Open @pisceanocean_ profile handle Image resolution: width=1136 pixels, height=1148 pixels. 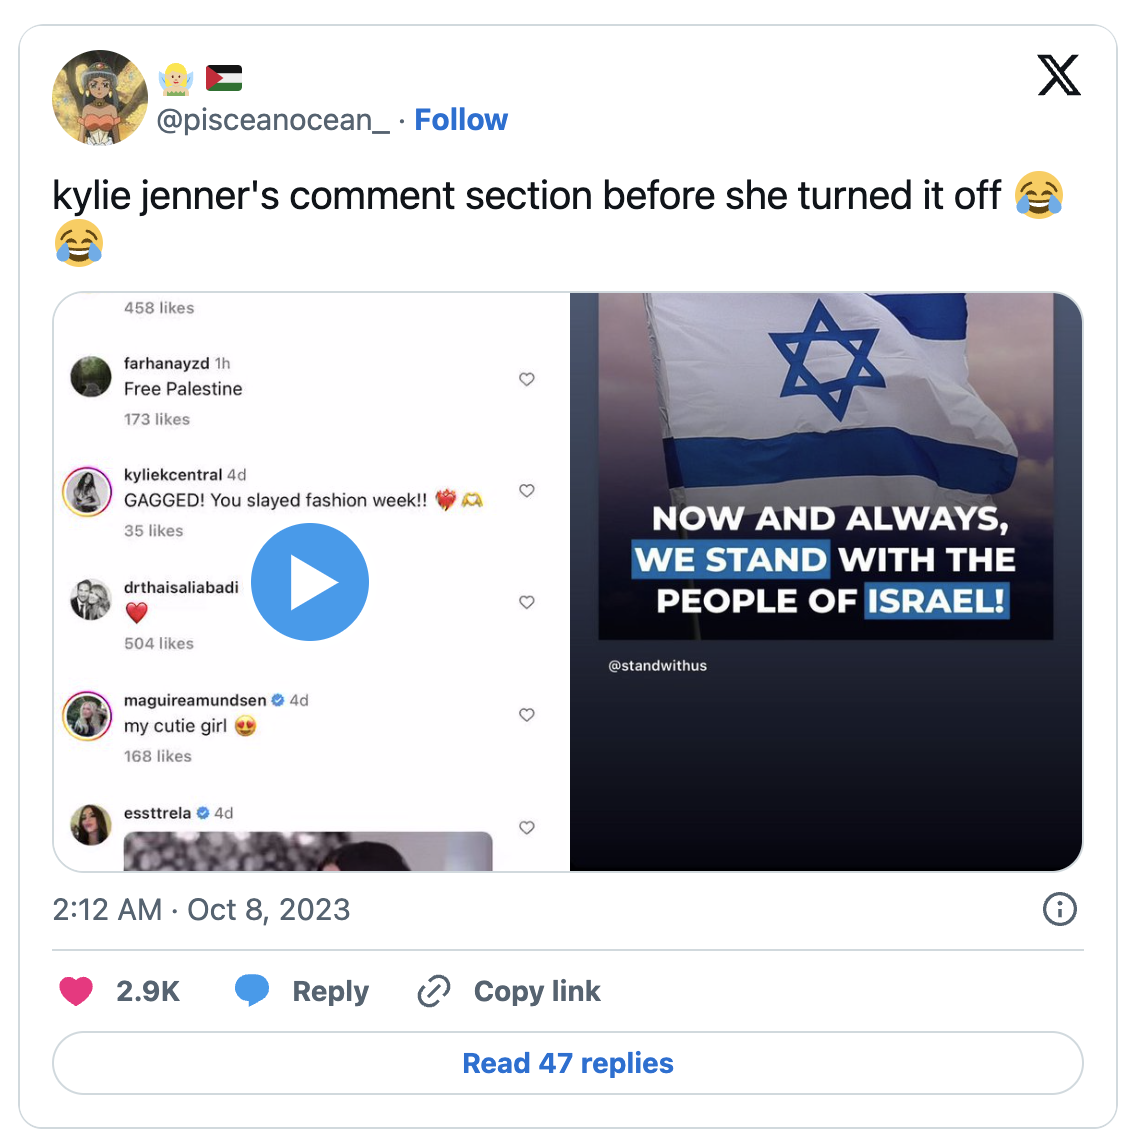(273, 120)
